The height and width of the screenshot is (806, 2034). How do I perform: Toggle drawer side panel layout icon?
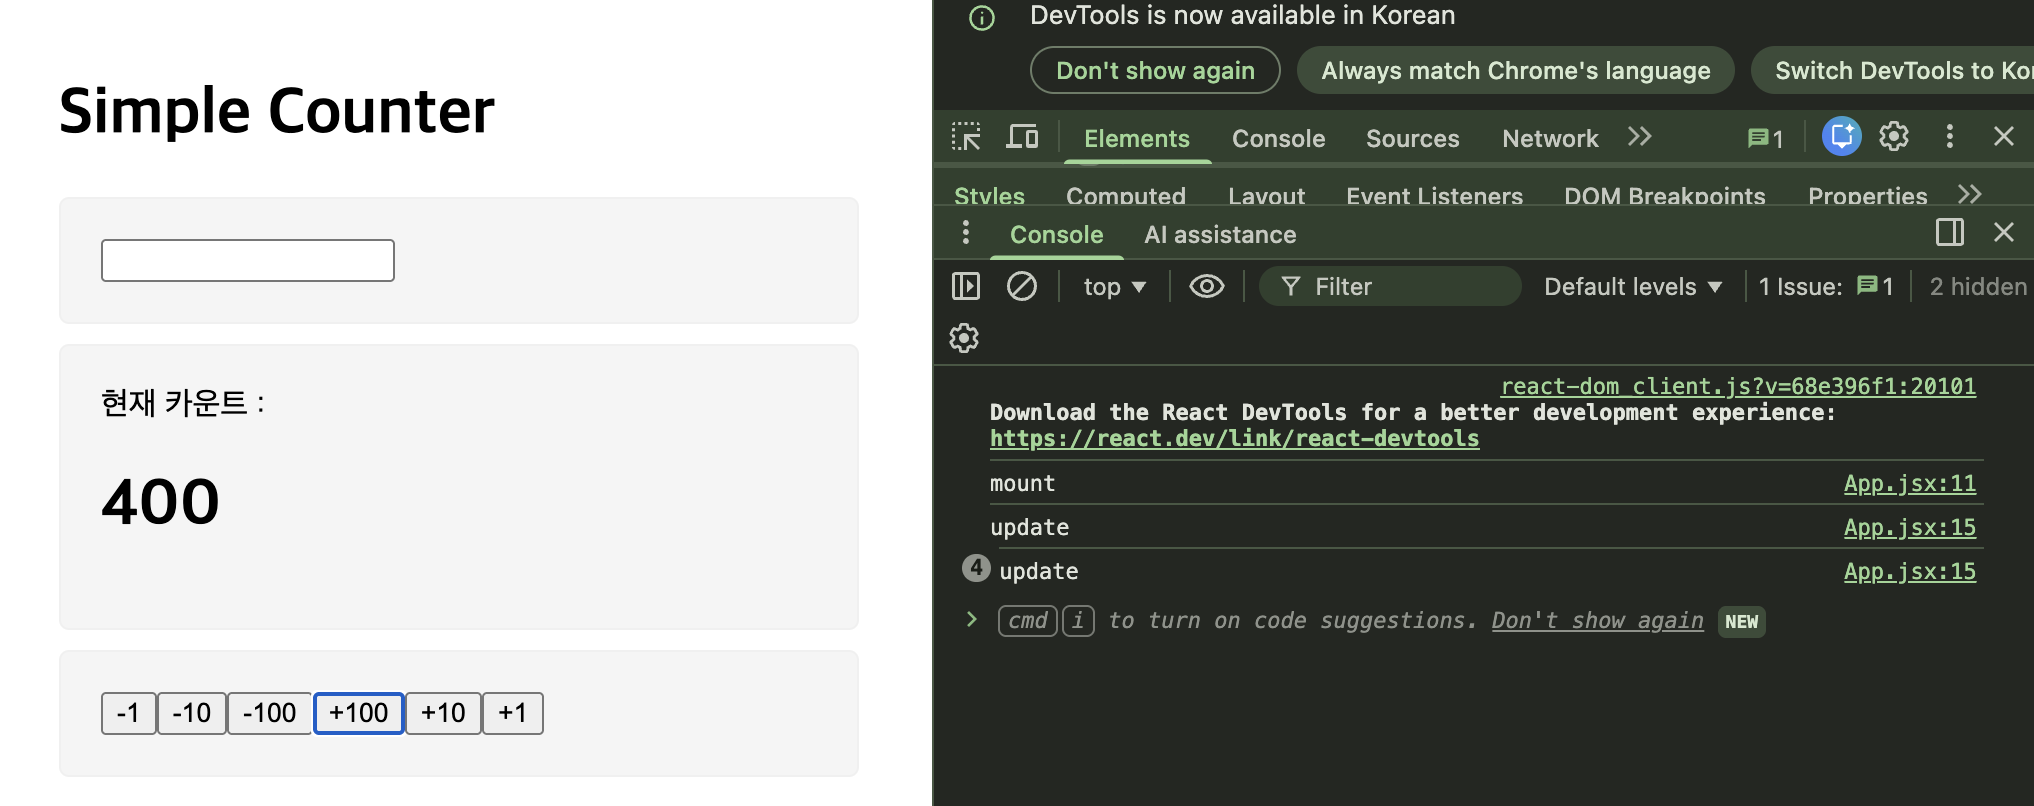point(1949,233)
